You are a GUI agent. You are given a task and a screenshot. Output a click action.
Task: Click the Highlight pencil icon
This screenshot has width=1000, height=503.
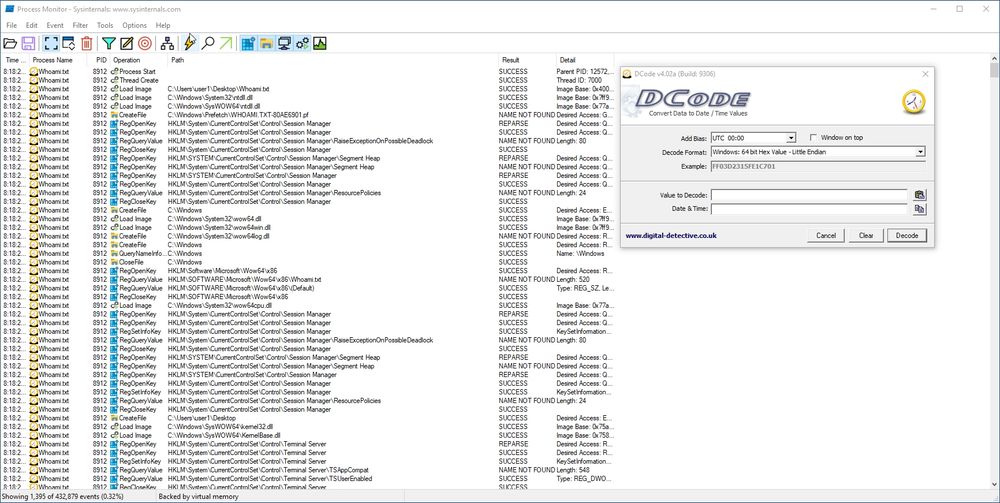click(127, 43)
